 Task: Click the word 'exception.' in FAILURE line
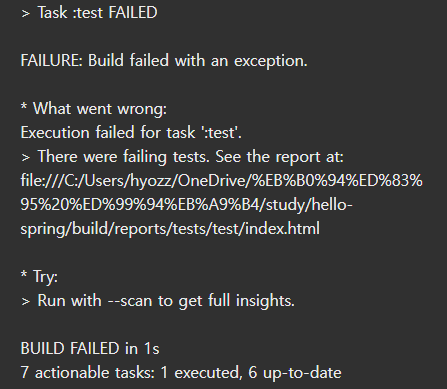271,61
